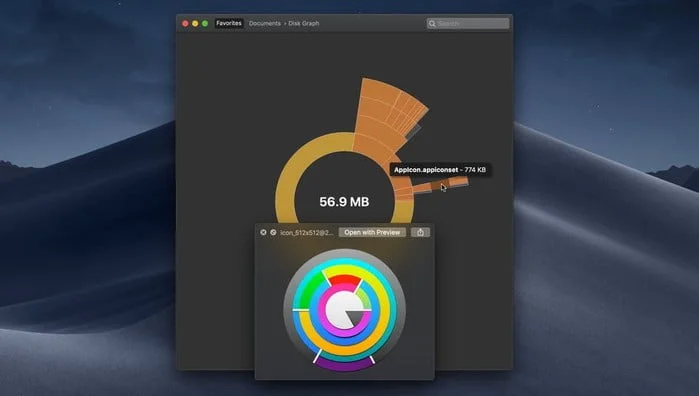Select the 56.9 MB center of the graph

tap(344, 202)
